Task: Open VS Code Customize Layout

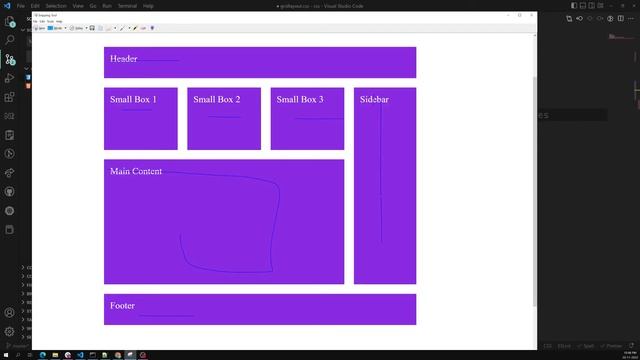Action: click(x=600, y=6)
